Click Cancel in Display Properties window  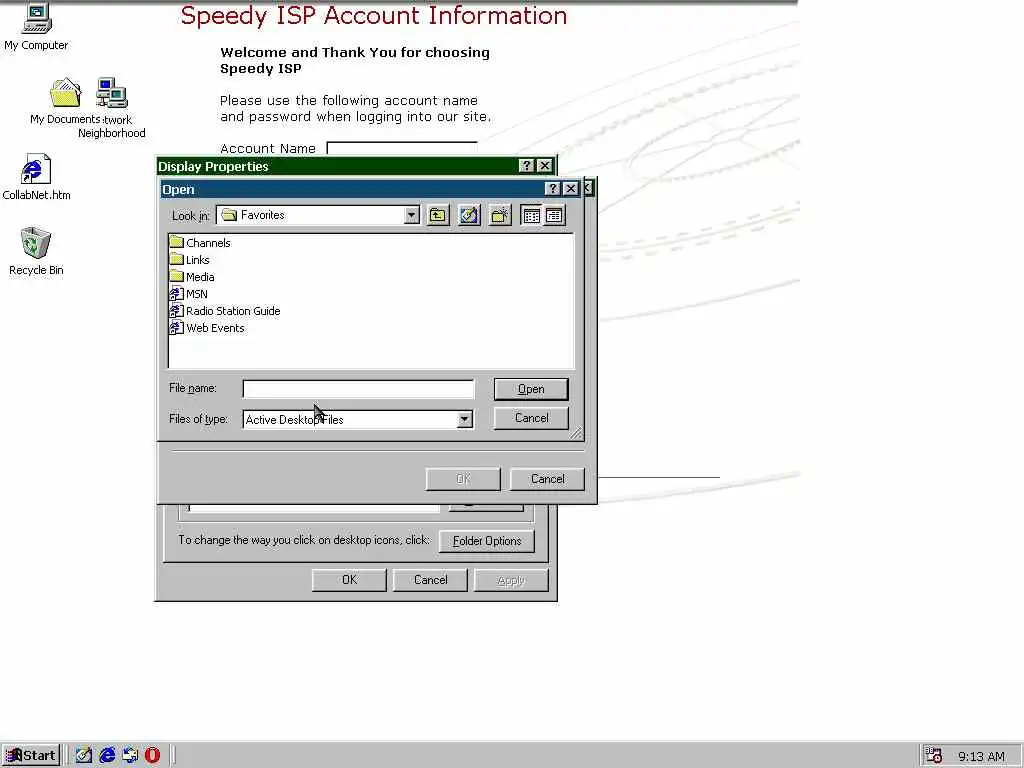point(430,580)
